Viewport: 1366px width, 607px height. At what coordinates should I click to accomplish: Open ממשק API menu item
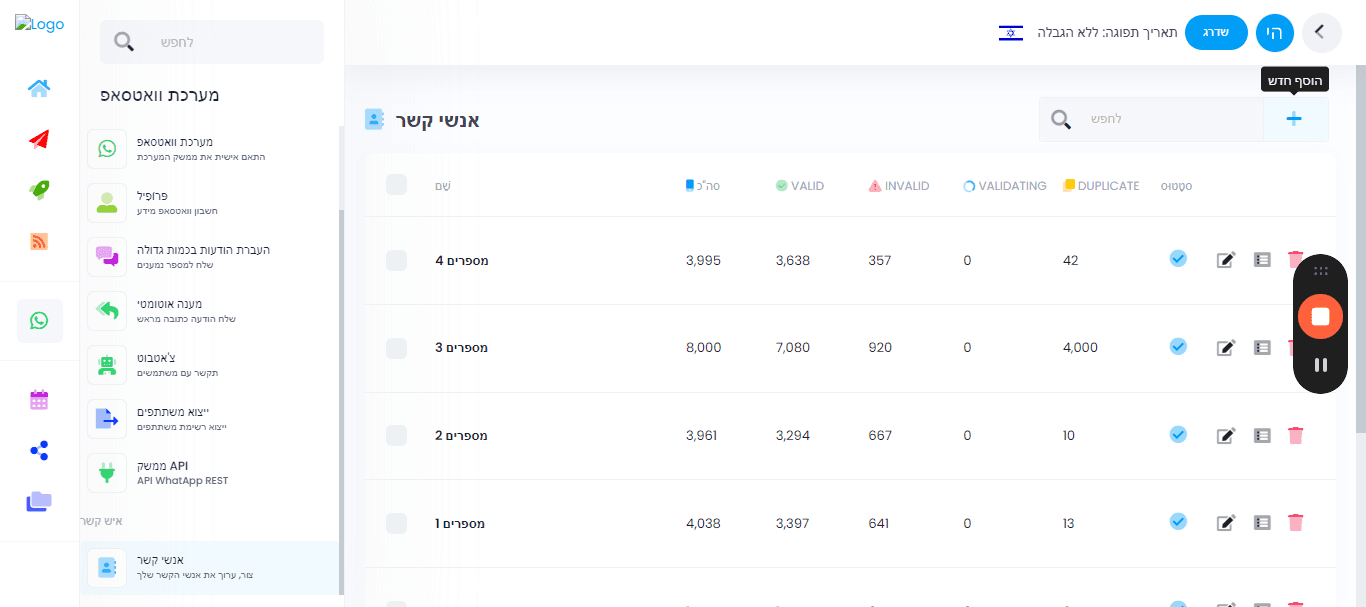tap(209, 473)
